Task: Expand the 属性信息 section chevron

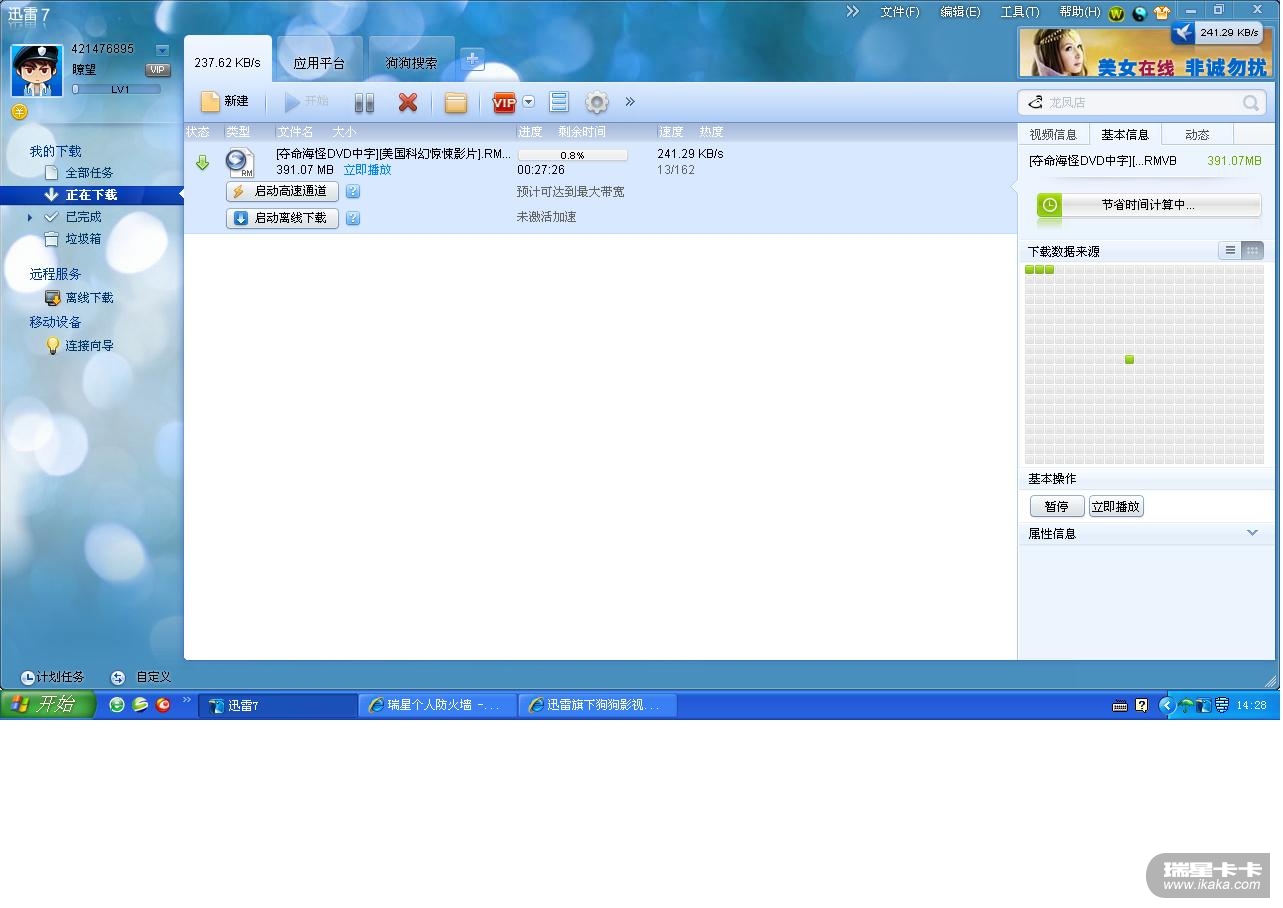Action: click(x=1252, y=533)
